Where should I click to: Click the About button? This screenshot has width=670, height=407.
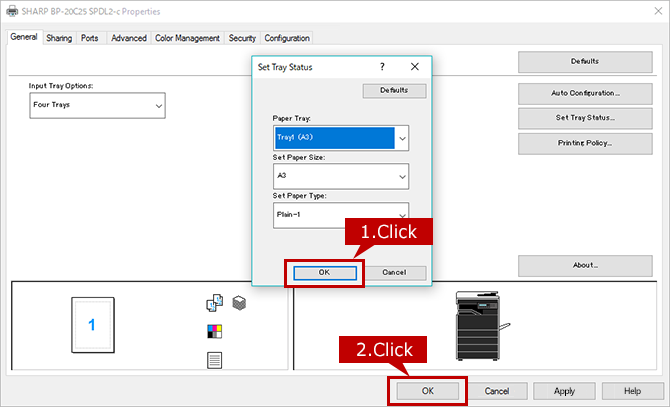click(585, 266)
